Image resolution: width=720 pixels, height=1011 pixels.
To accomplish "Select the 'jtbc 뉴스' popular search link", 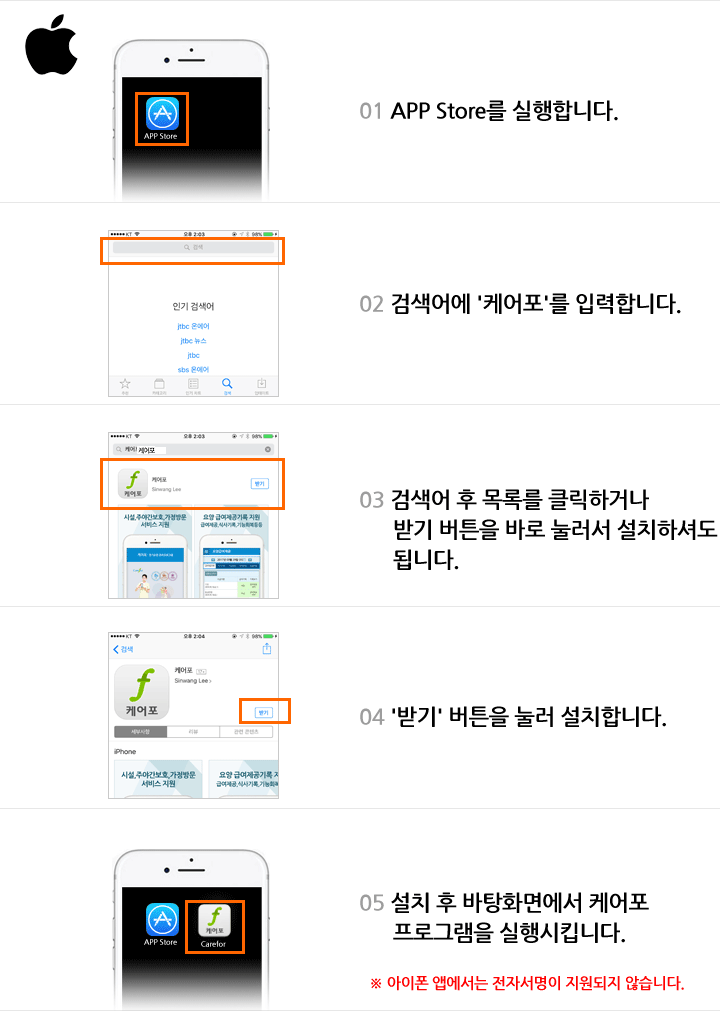I will [193, 341].
